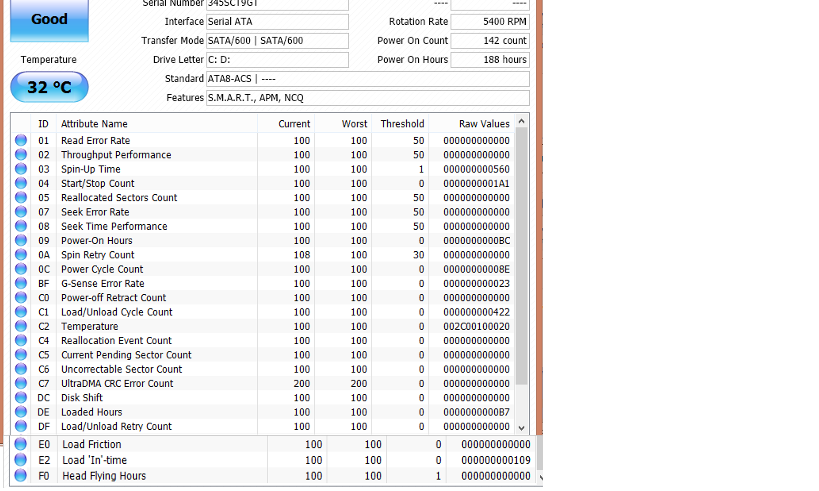Image resolution: width=819 pixels, height=491 pixels.
Task: Click the Loaded Hours status icon
Action: (x=21, y=412)
